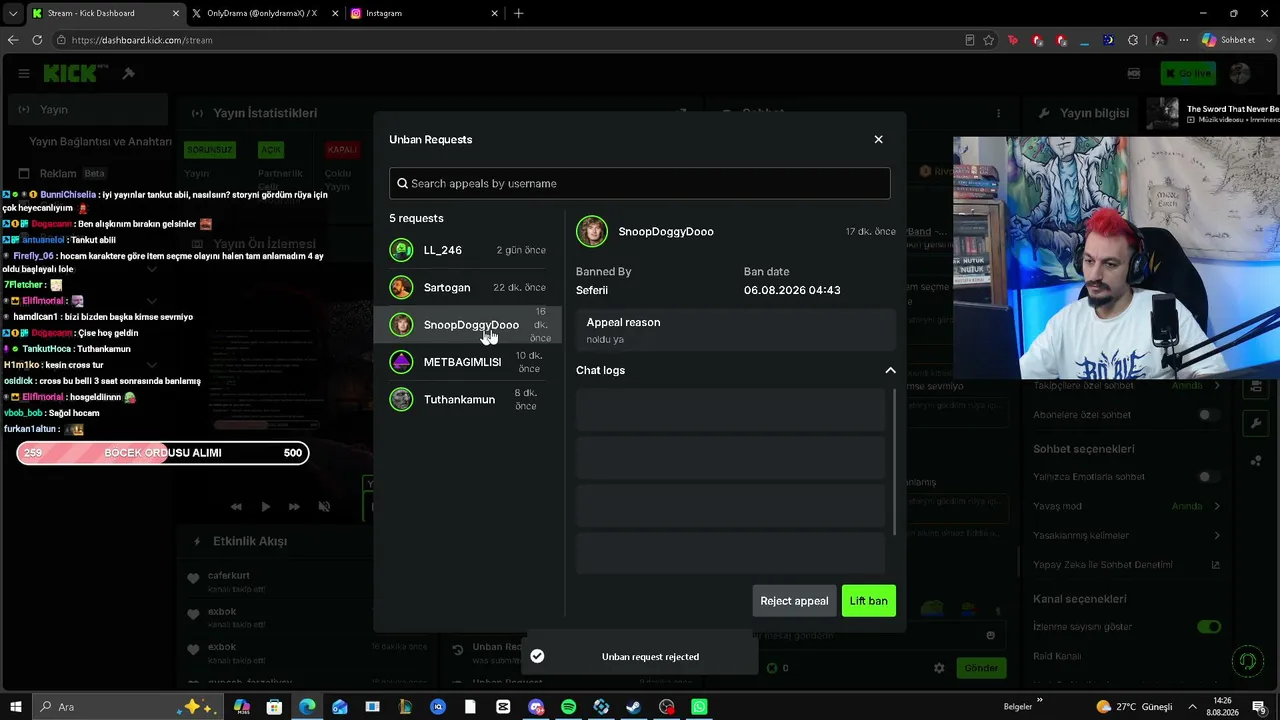The width and height of the screenshot is (1280, 720).
Task: Open browser Settings and more menu
Action: pyautogui.click(x=1183, y=40)
